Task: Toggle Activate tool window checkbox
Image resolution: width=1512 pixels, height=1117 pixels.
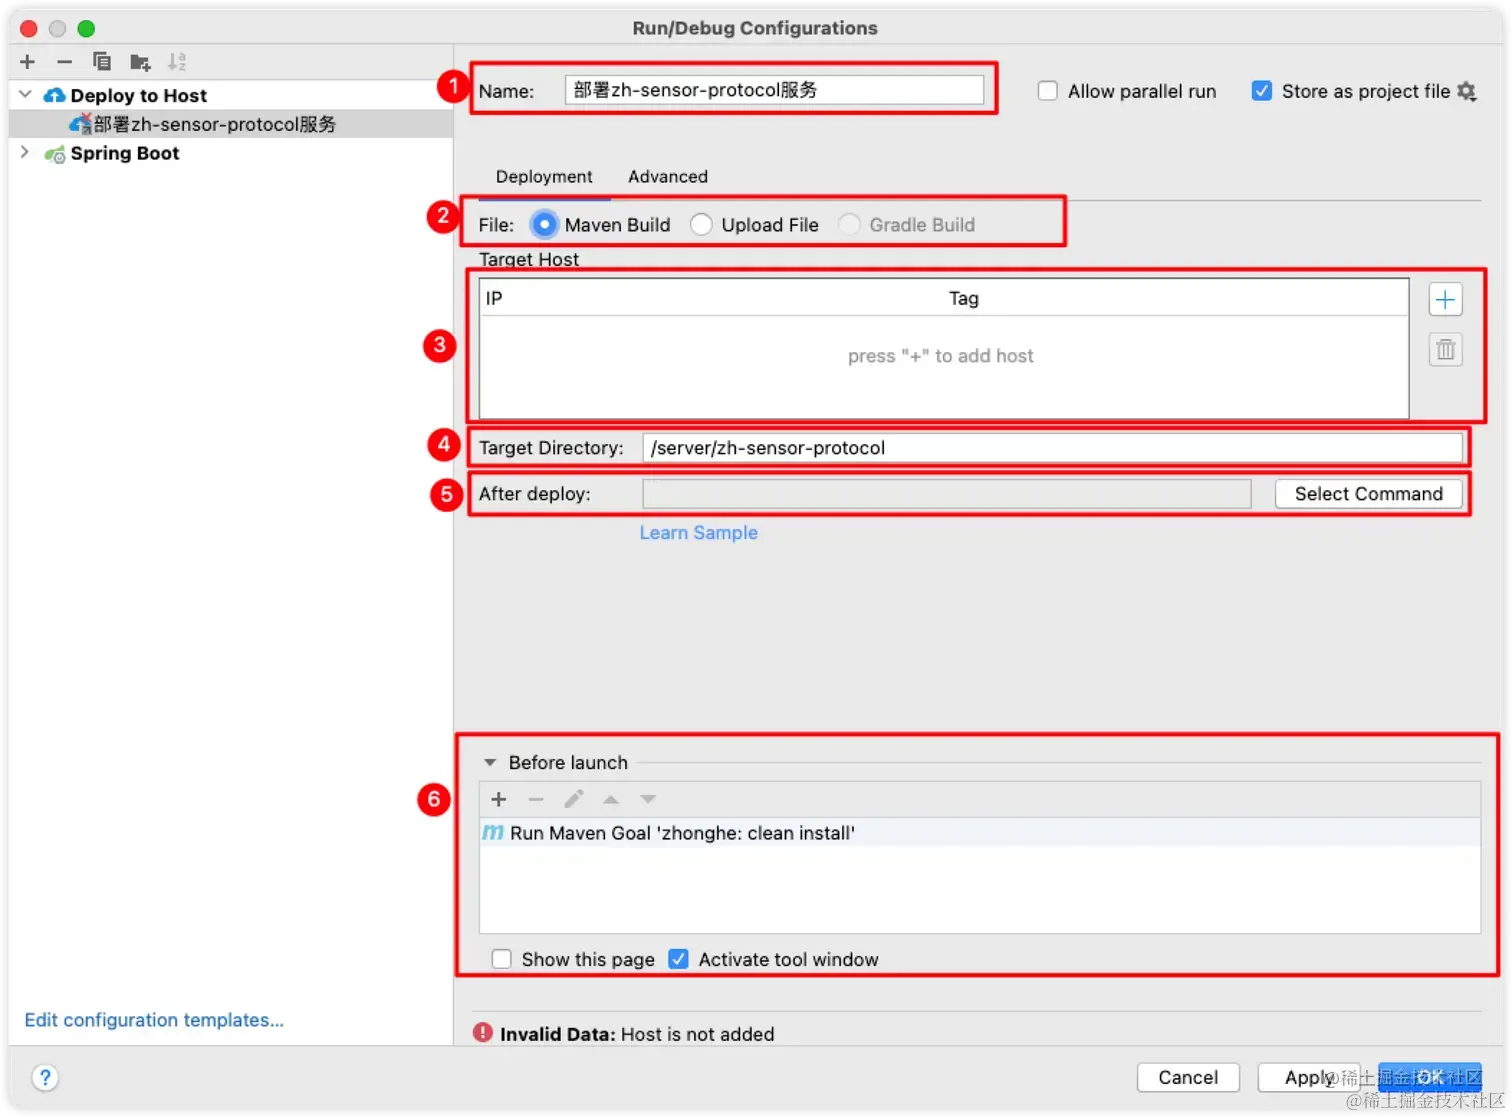Action: tap(678, 959)
